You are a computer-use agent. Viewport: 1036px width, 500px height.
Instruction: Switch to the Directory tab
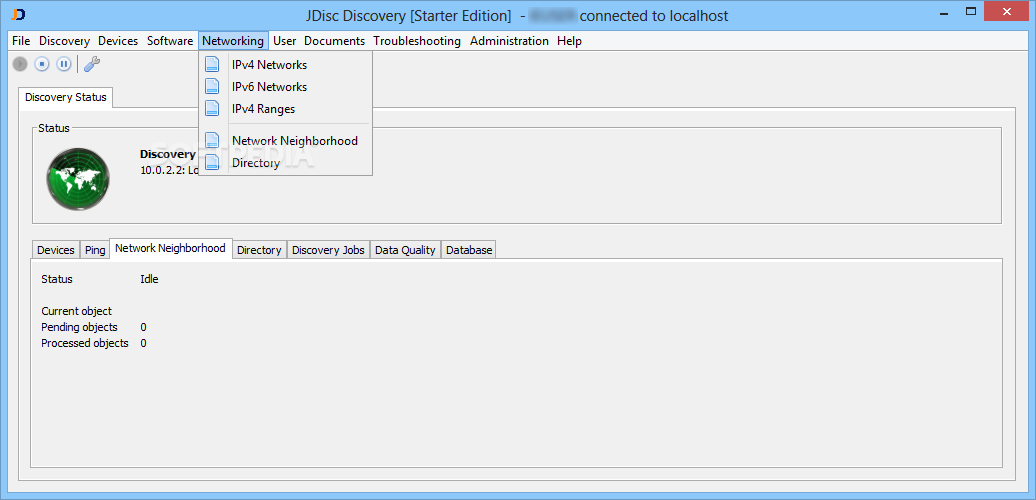point(259,250)
